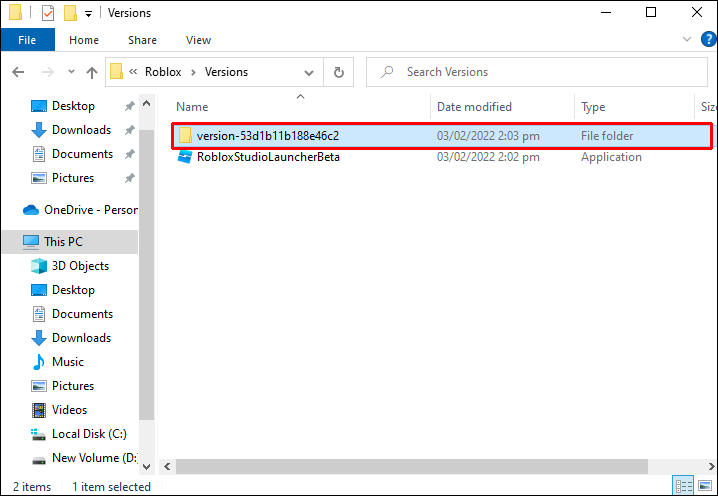Select the version-53d1b11b188e46c2 folder
This screenshot has width=718, height=496.
(x=442, y=136)
